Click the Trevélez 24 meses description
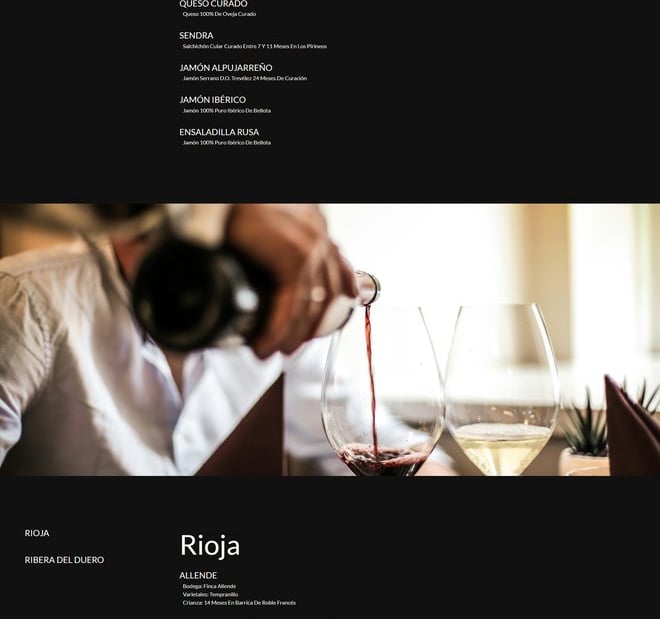This screenshot has width=660, height=619. pyautogui.click(x=245, y=78)
